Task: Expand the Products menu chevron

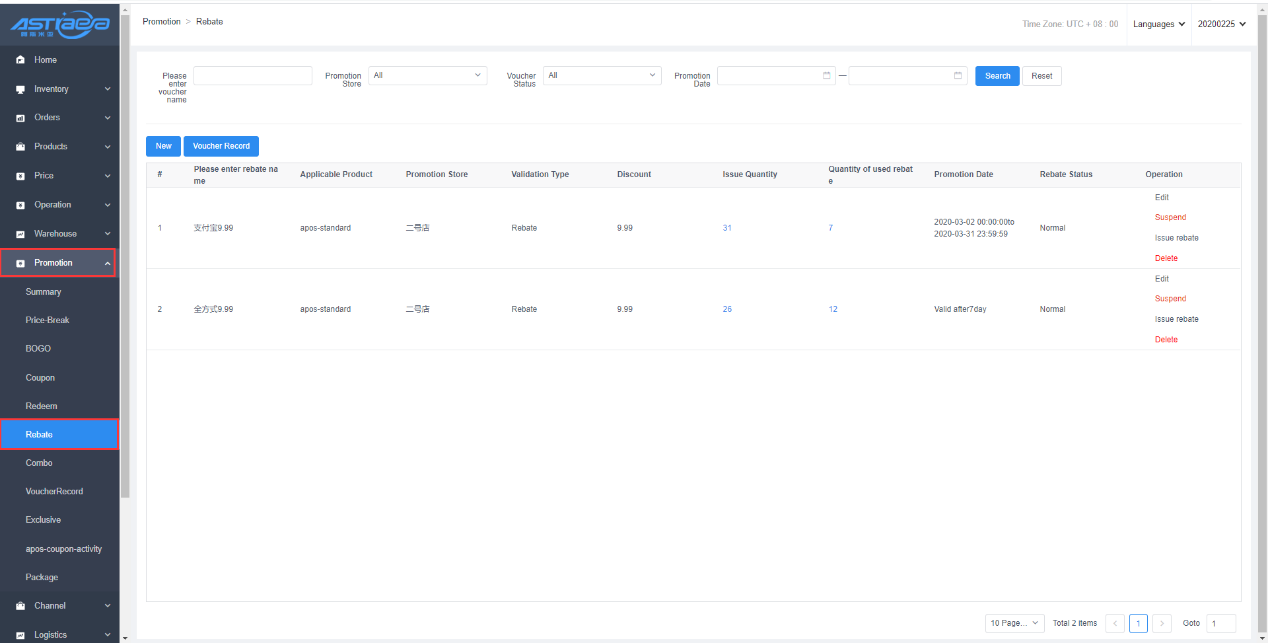Action: click(107, 147)
